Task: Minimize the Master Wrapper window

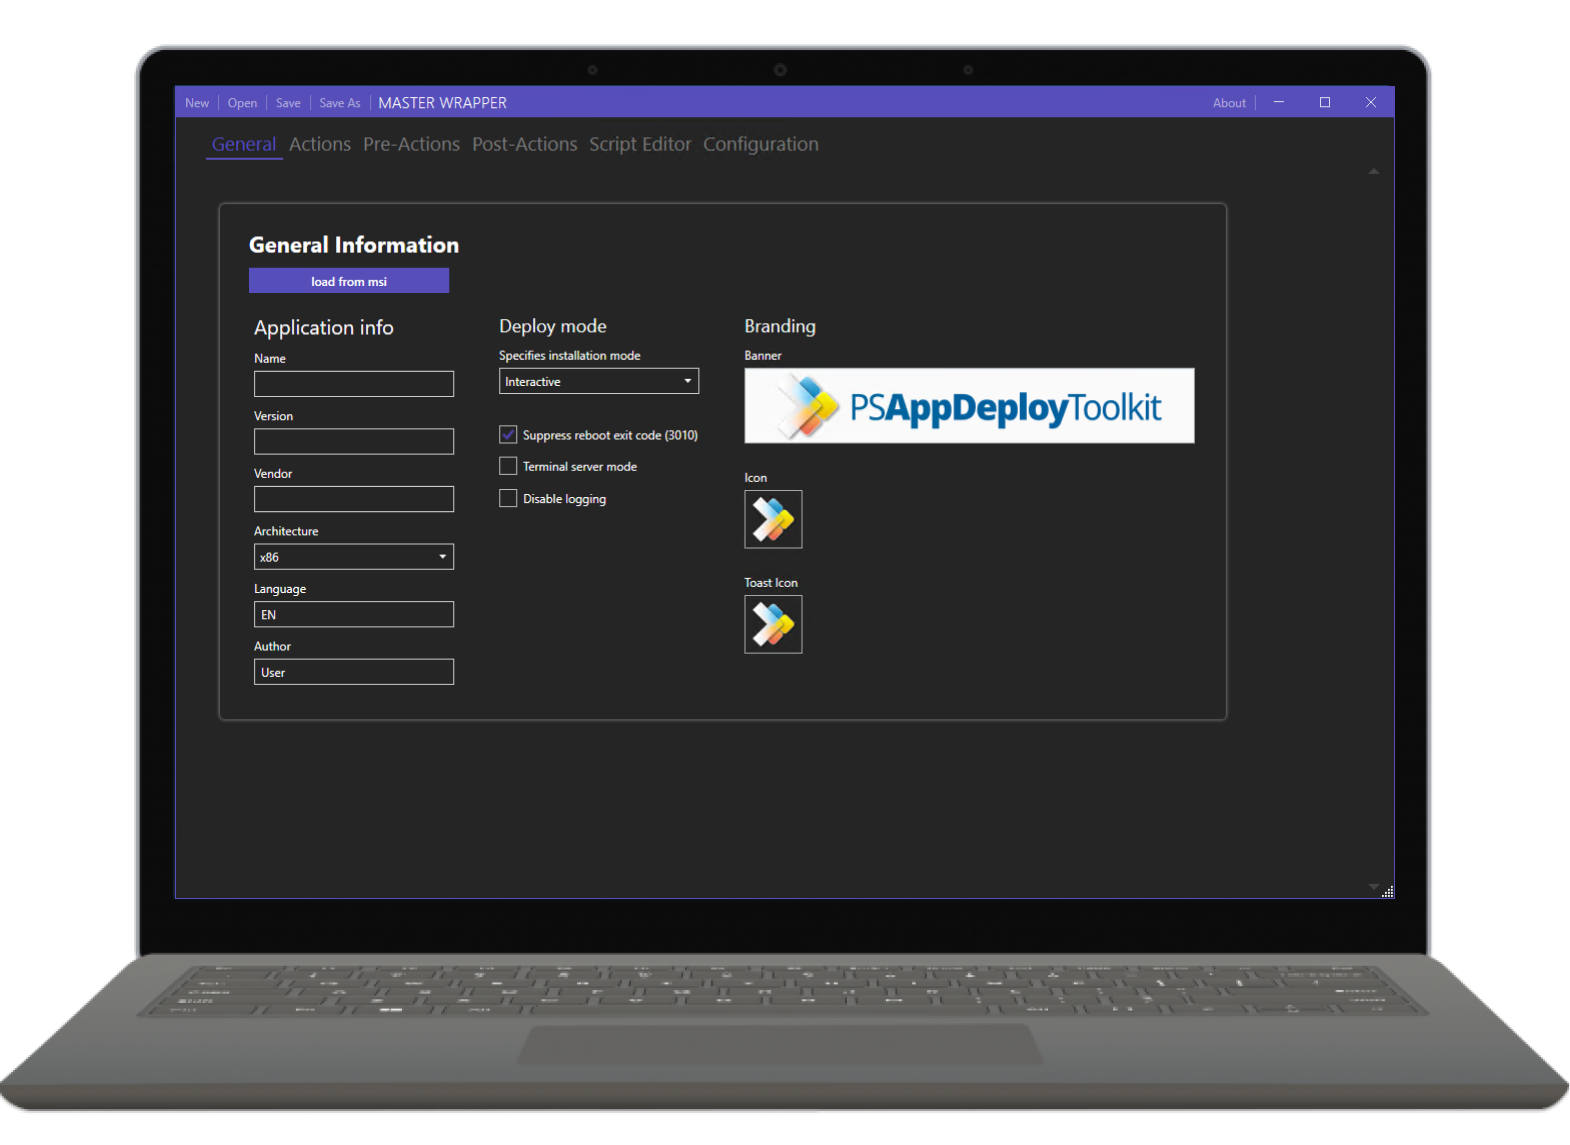Action: point(1278,102)
